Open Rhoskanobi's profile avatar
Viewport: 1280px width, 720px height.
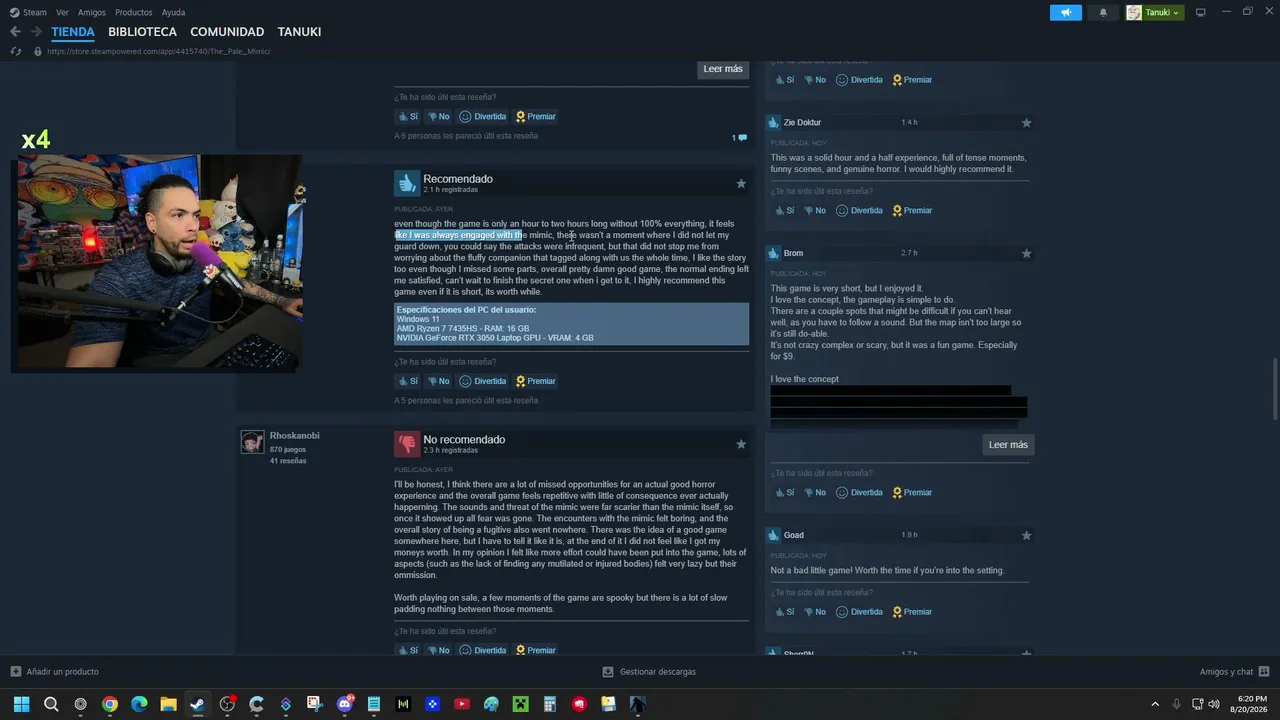pyautogui.click(x=252, y=441)
